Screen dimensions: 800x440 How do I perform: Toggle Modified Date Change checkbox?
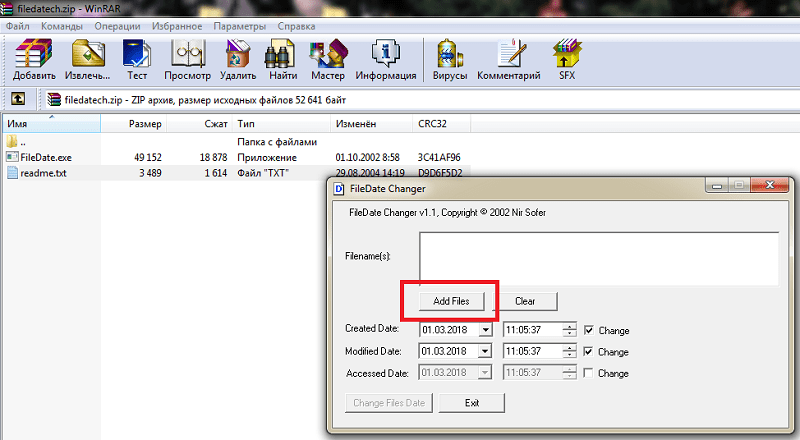(x=588, y=352)
